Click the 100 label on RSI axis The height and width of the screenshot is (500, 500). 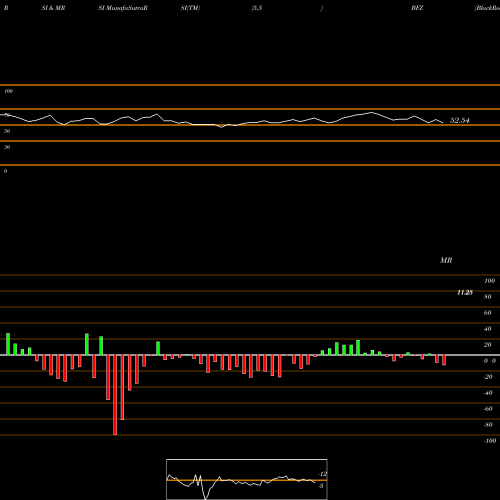pyautogui.click(x=9, y=91)
